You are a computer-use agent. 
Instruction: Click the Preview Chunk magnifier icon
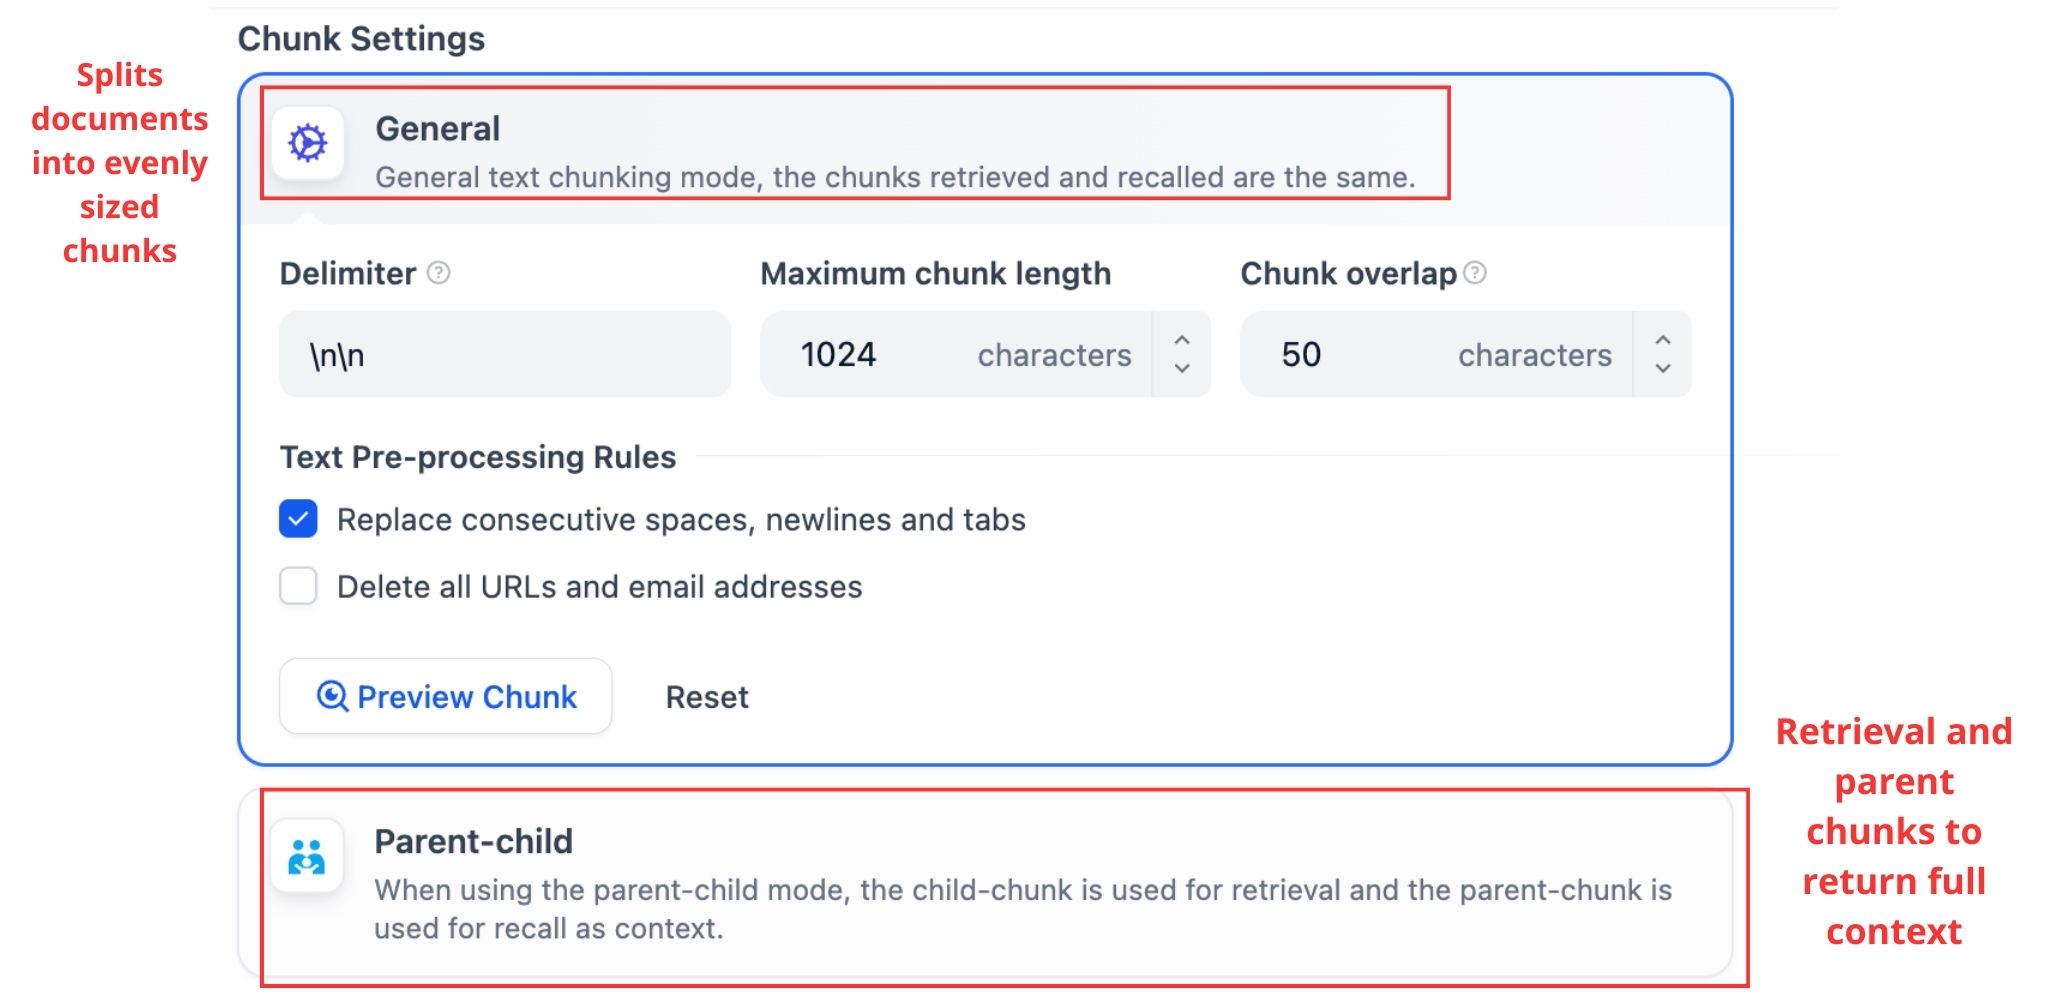coord(330,697)
